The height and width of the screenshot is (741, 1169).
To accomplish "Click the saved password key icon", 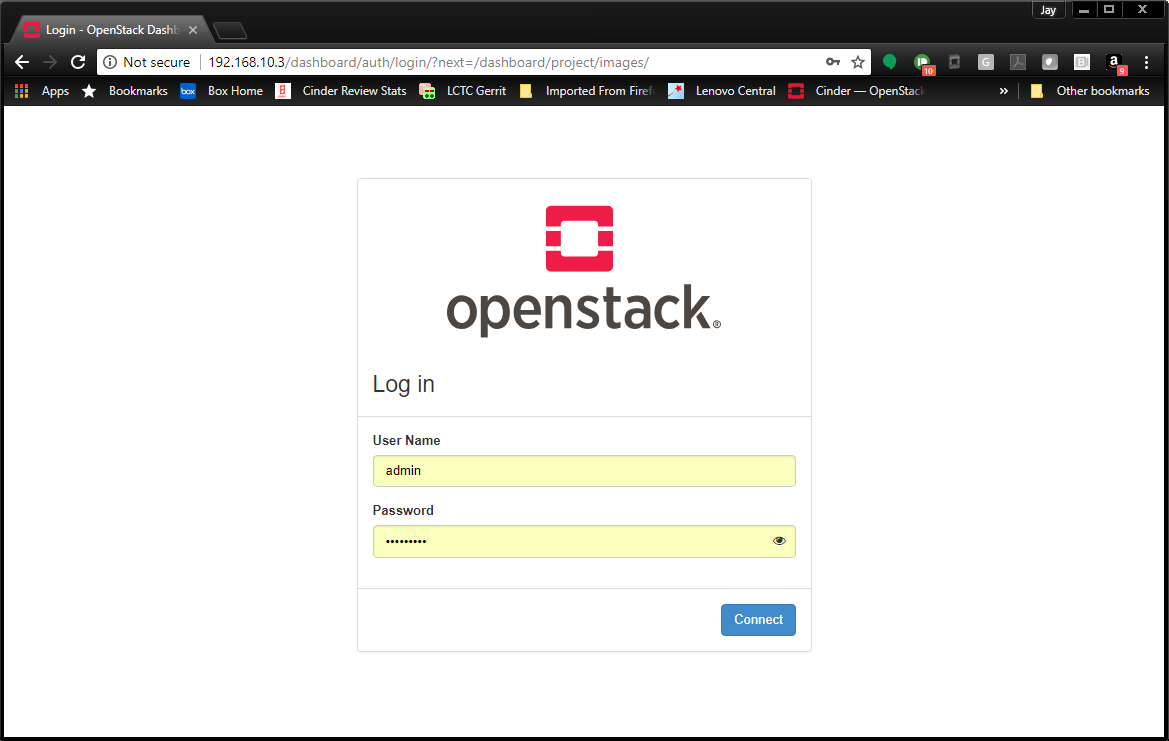I will (x=832, y=62).
